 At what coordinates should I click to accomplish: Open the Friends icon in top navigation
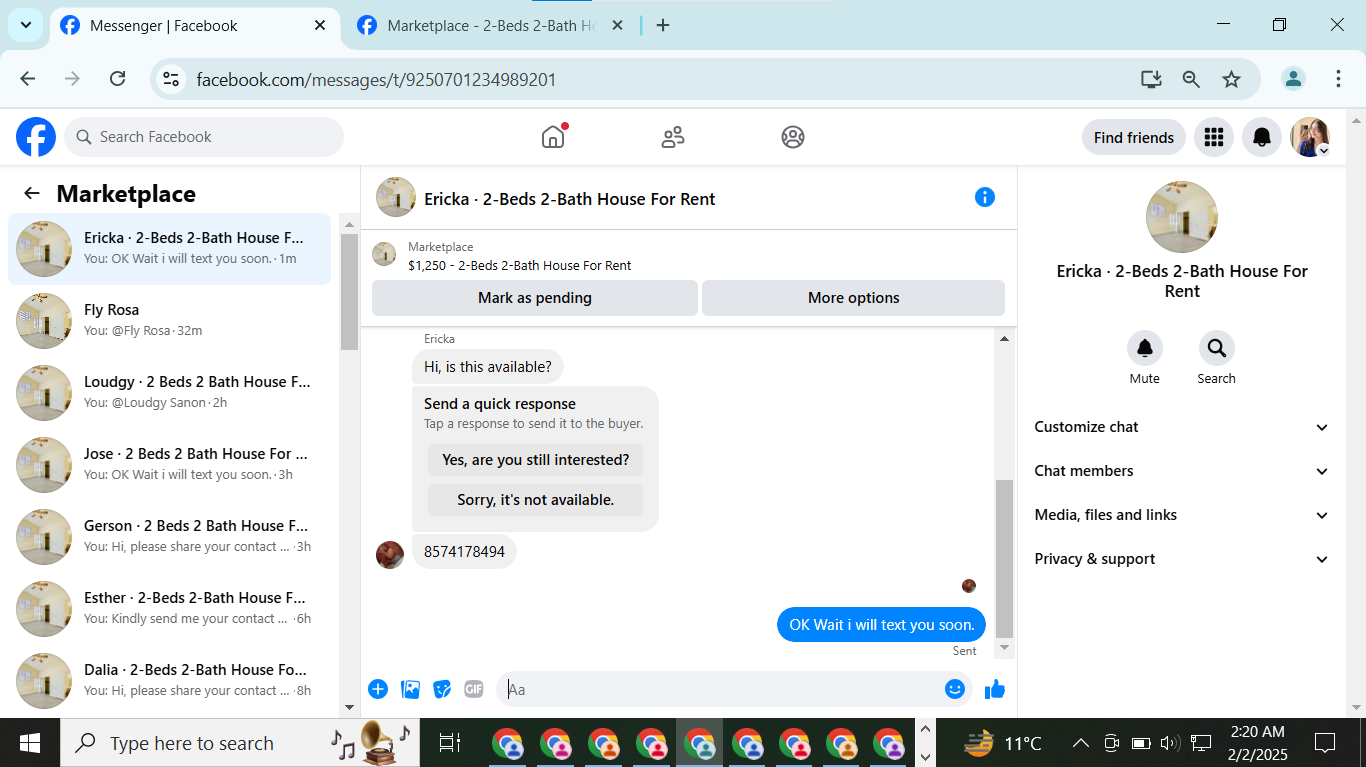tap(673, 137)
